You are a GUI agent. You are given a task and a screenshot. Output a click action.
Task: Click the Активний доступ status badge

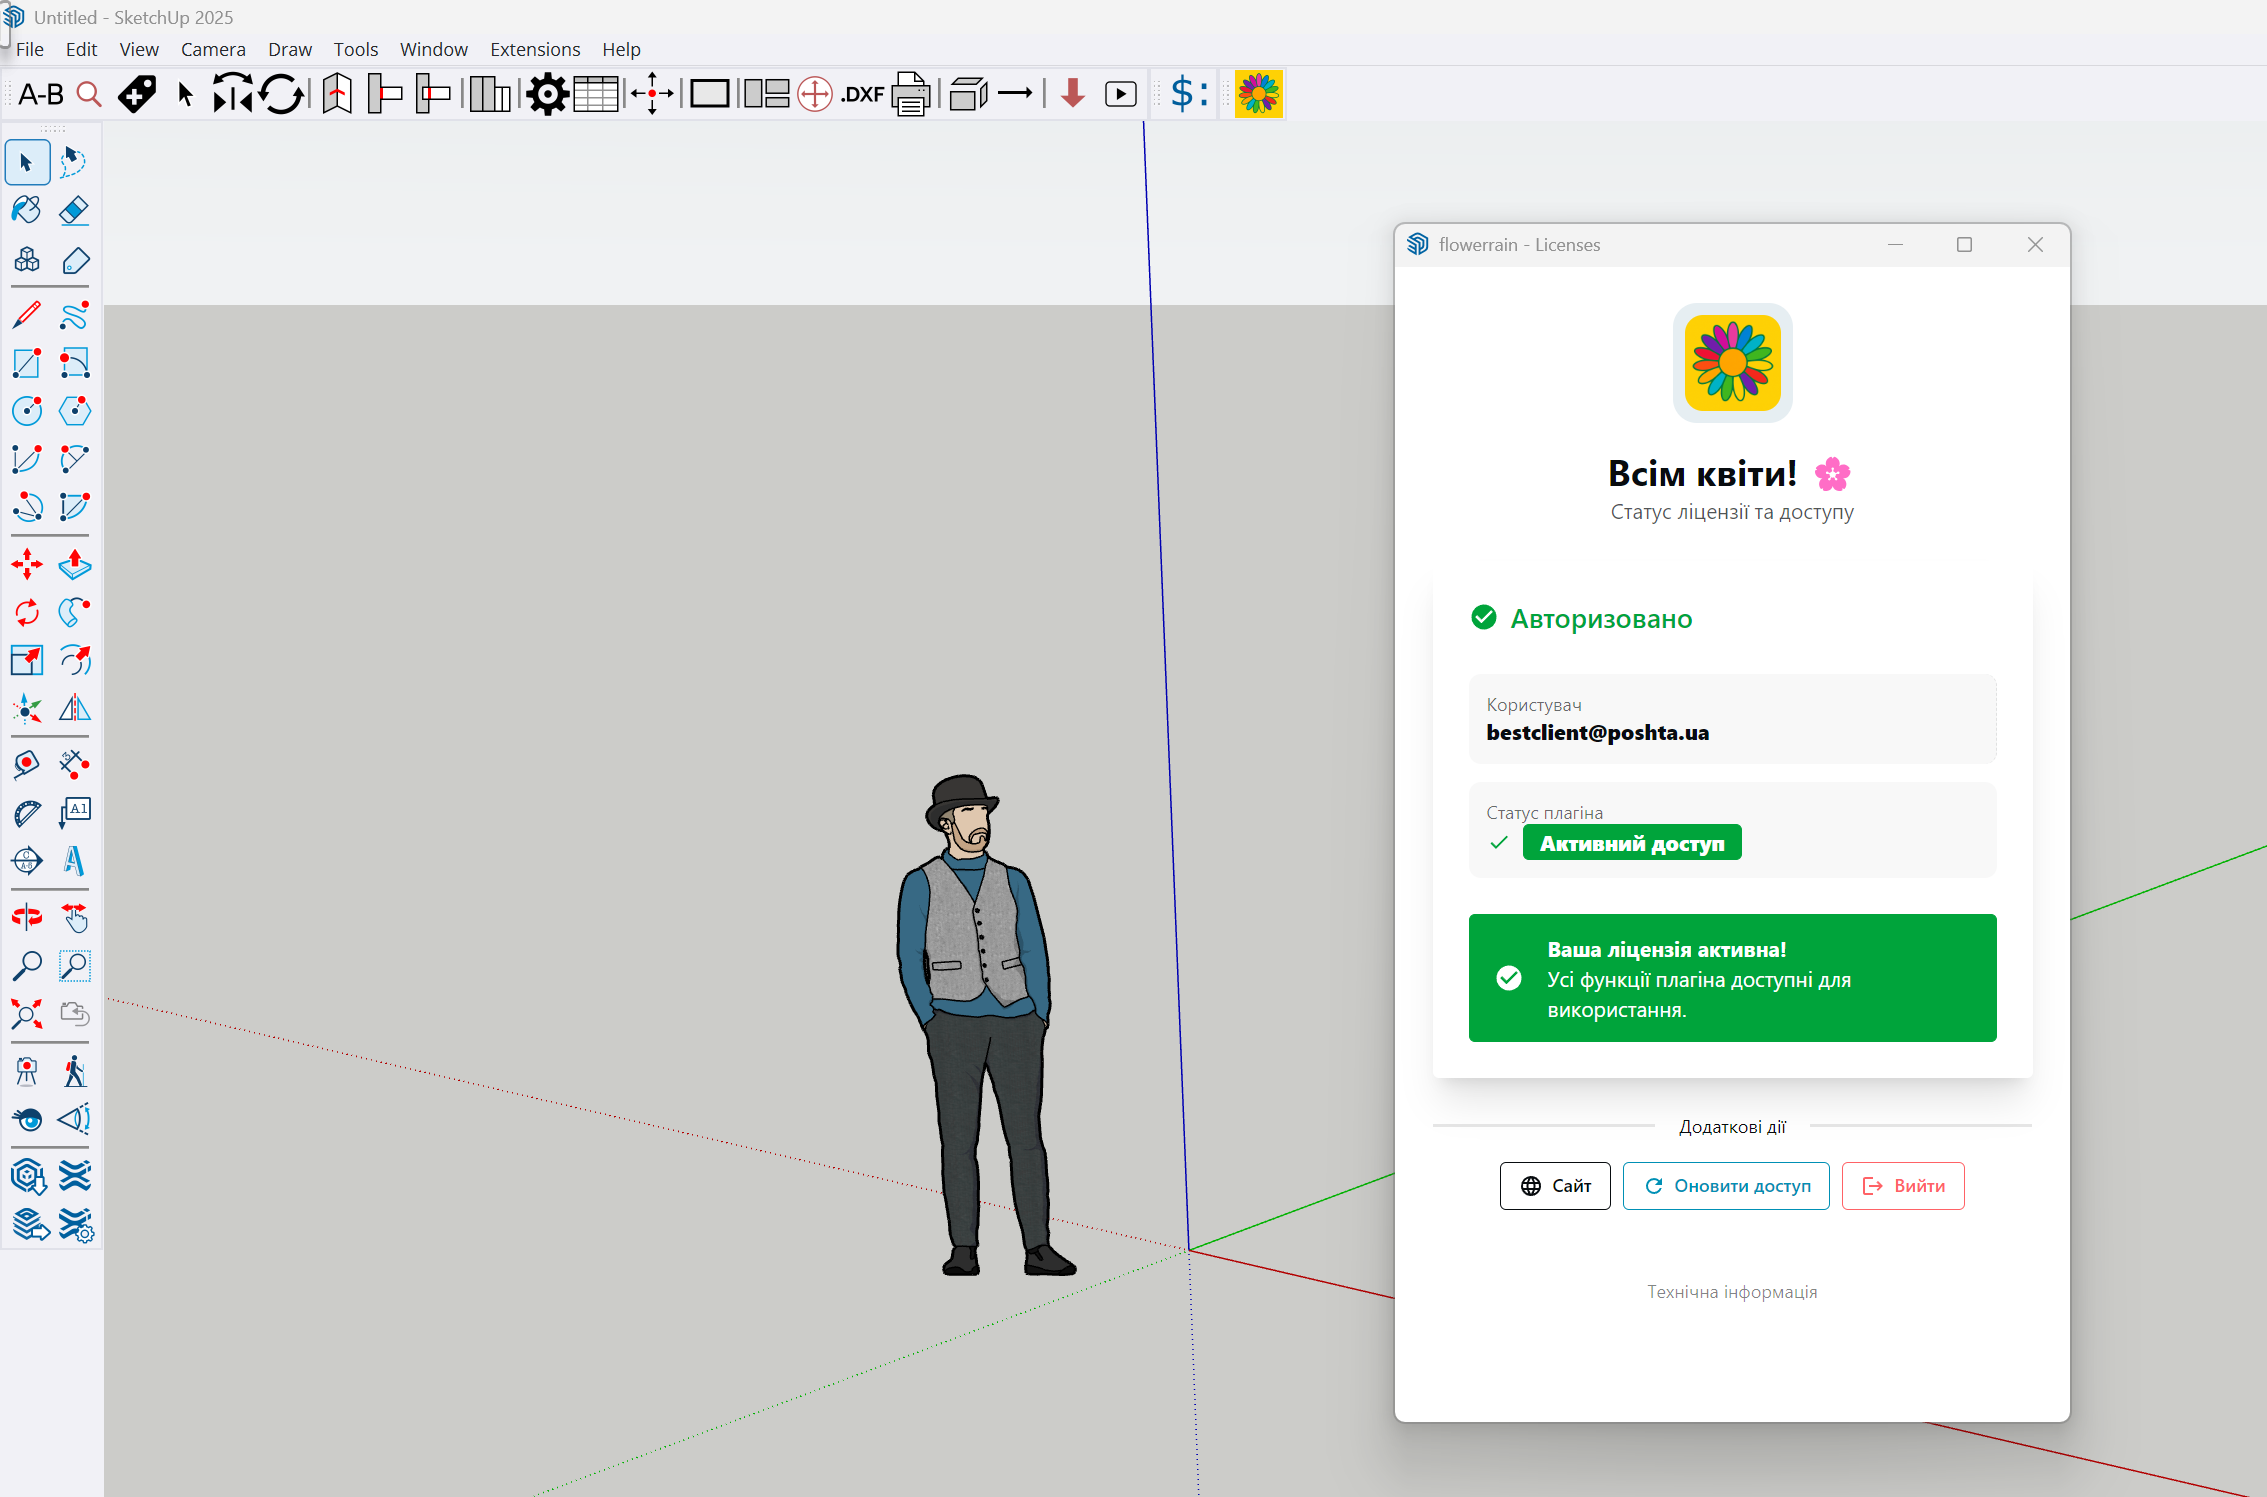click(x=1631, y=843)
